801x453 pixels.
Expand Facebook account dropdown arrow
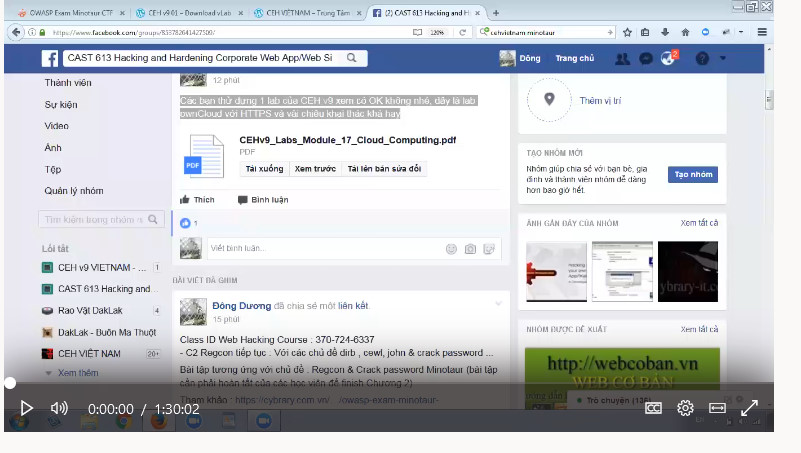(x=723, y=58)
